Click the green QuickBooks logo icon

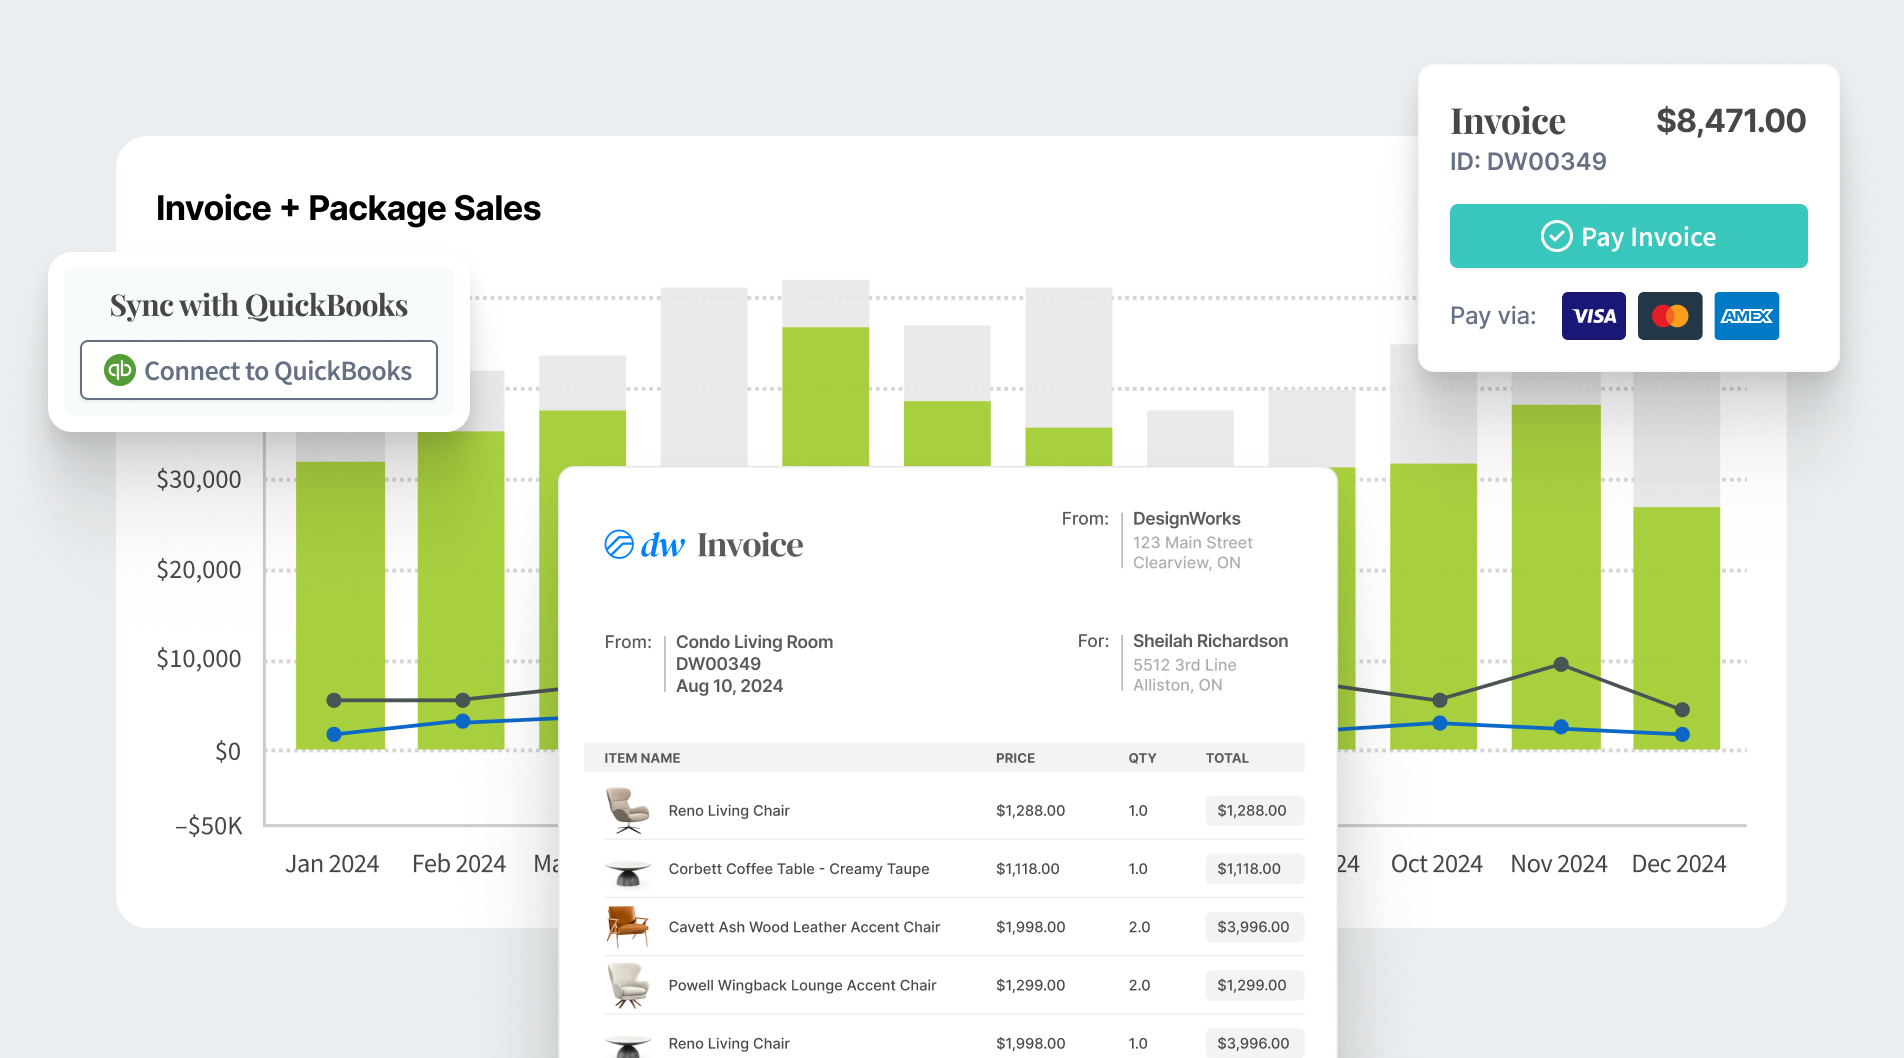coord(120,371)
